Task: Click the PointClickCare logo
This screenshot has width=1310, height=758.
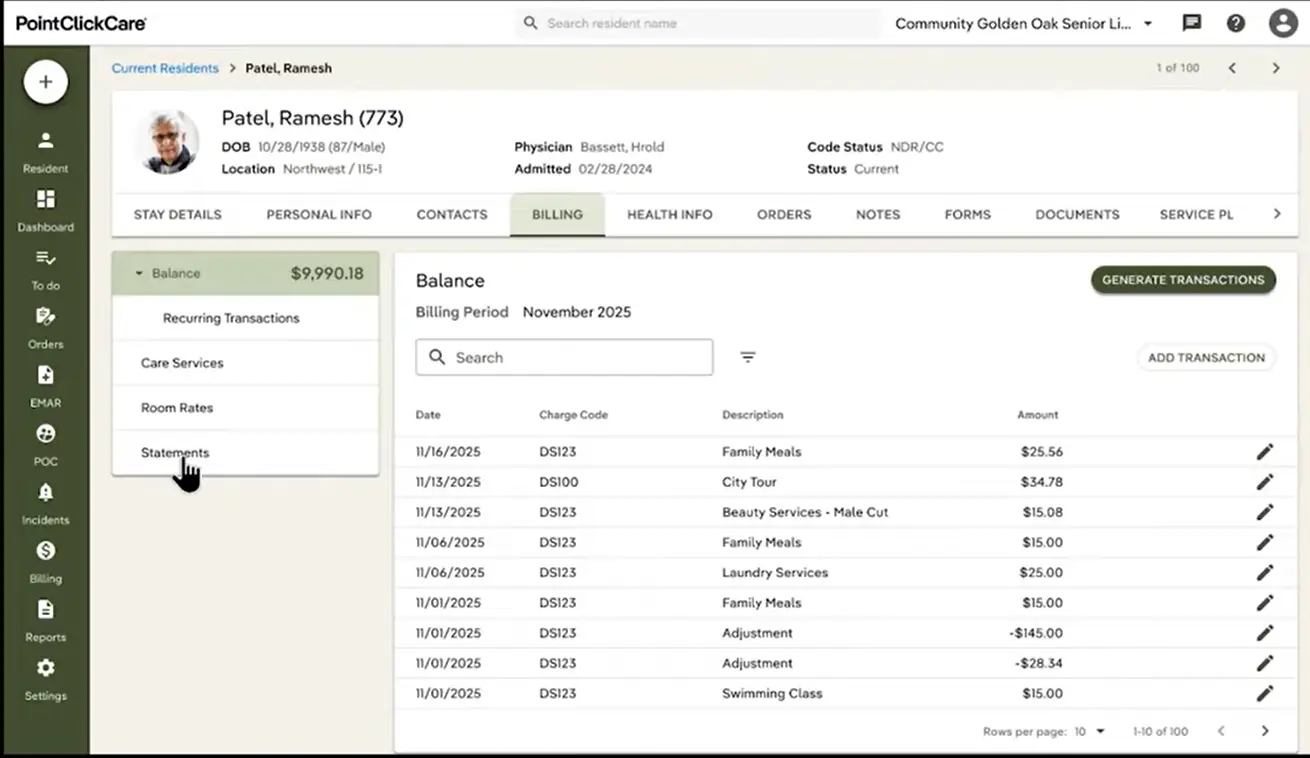Action: [81, 23]
